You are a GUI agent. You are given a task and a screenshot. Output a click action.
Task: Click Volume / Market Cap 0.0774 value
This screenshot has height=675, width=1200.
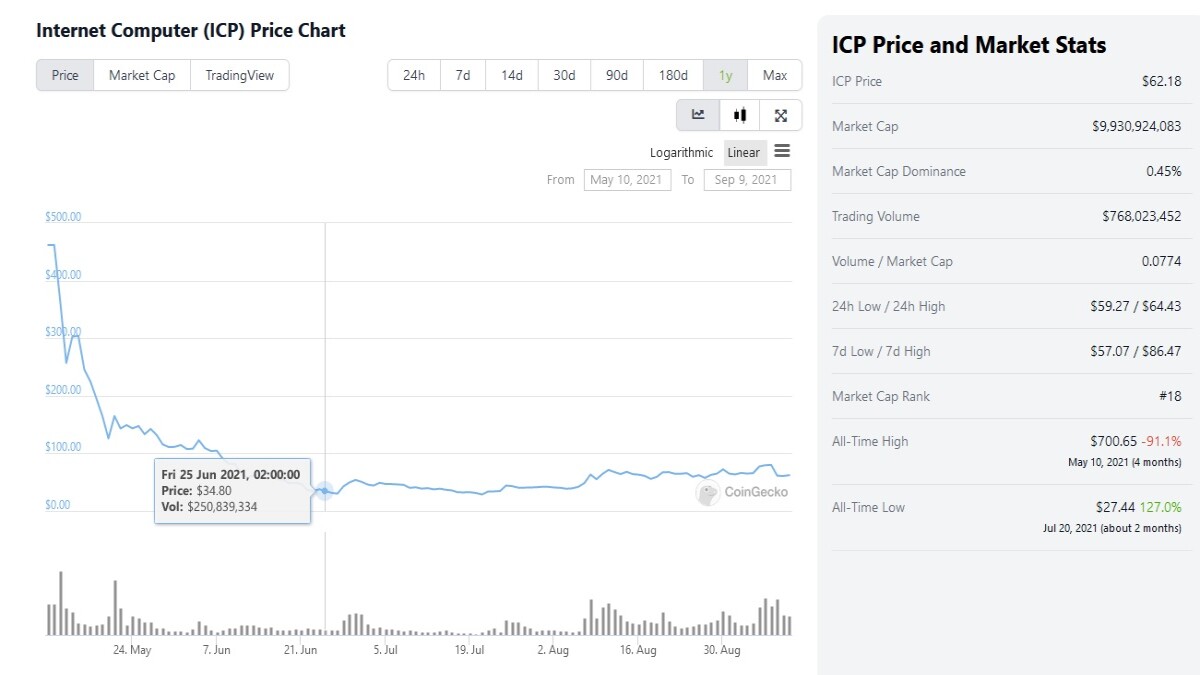[x=1163, y=261]
